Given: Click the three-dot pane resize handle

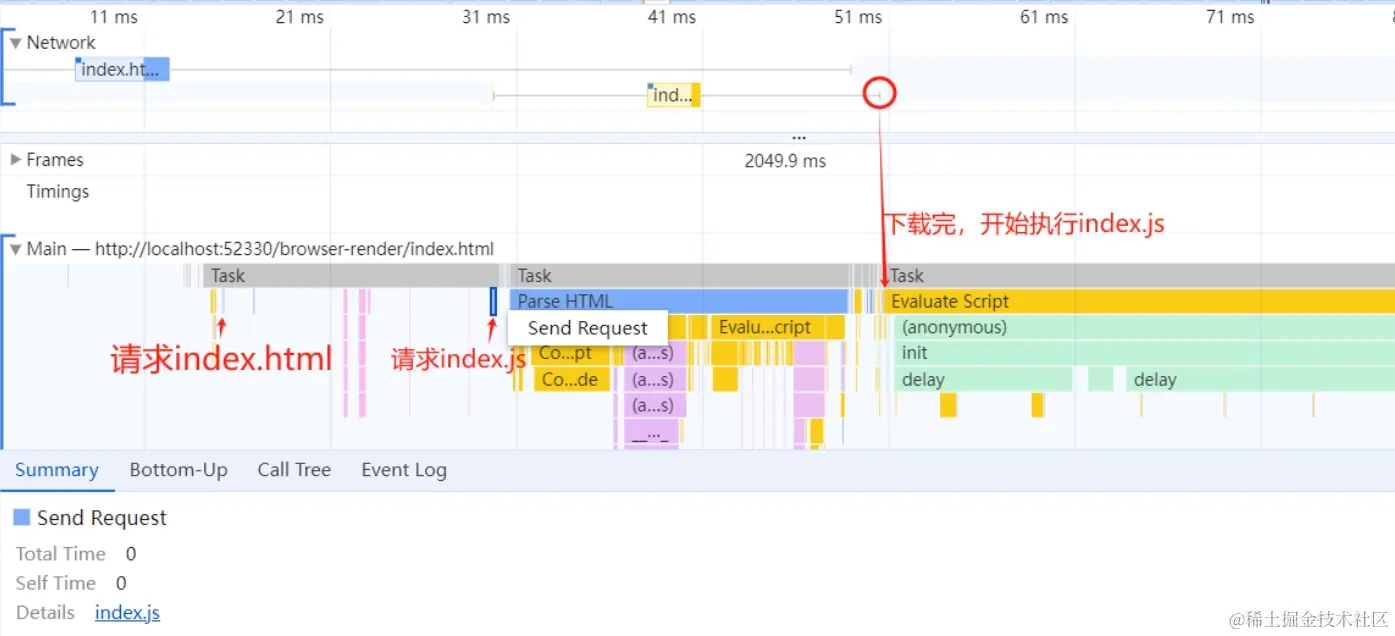Looking at the screenshot, I should [798, 137].
